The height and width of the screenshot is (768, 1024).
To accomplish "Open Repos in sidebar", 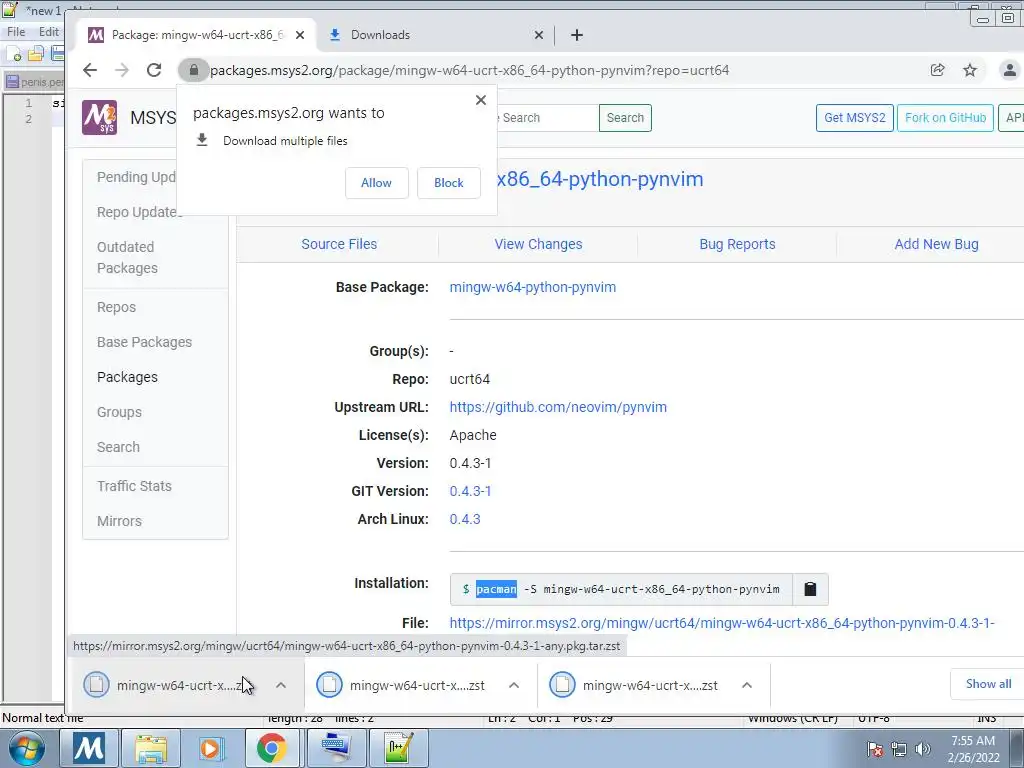I will pos(116,307).
